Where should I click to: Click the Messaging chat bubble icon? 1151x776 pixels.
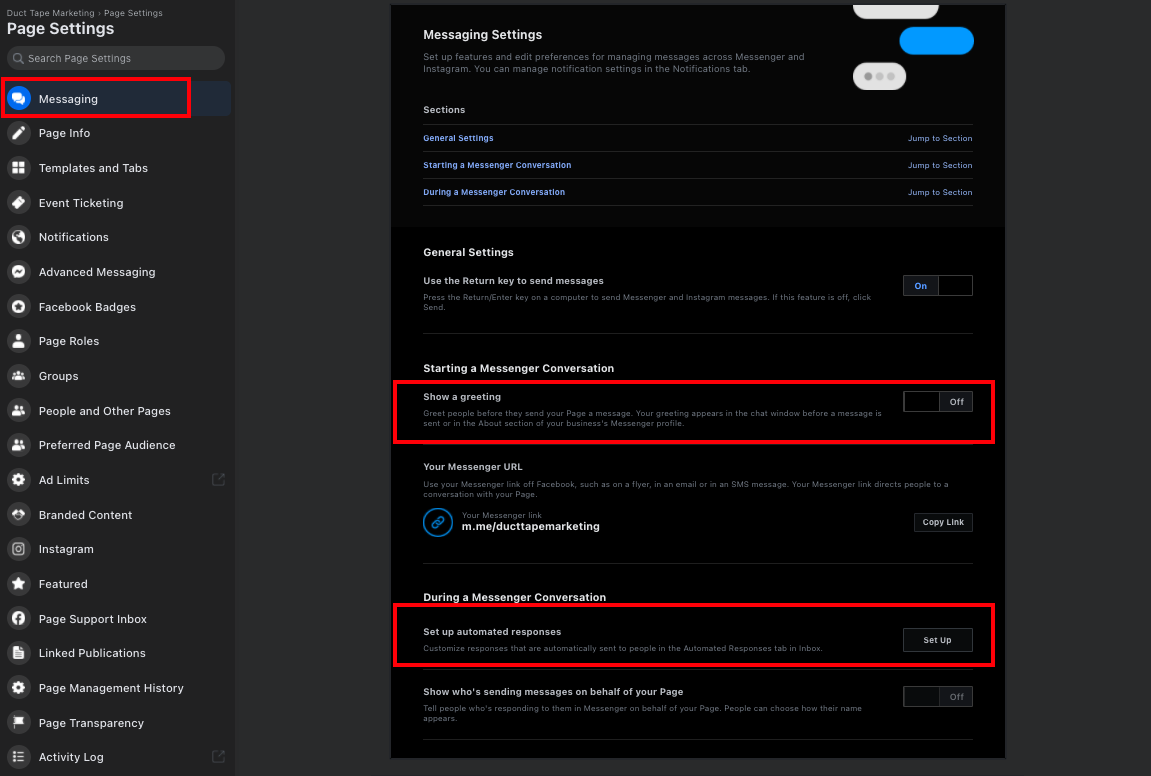pos(19,98)
